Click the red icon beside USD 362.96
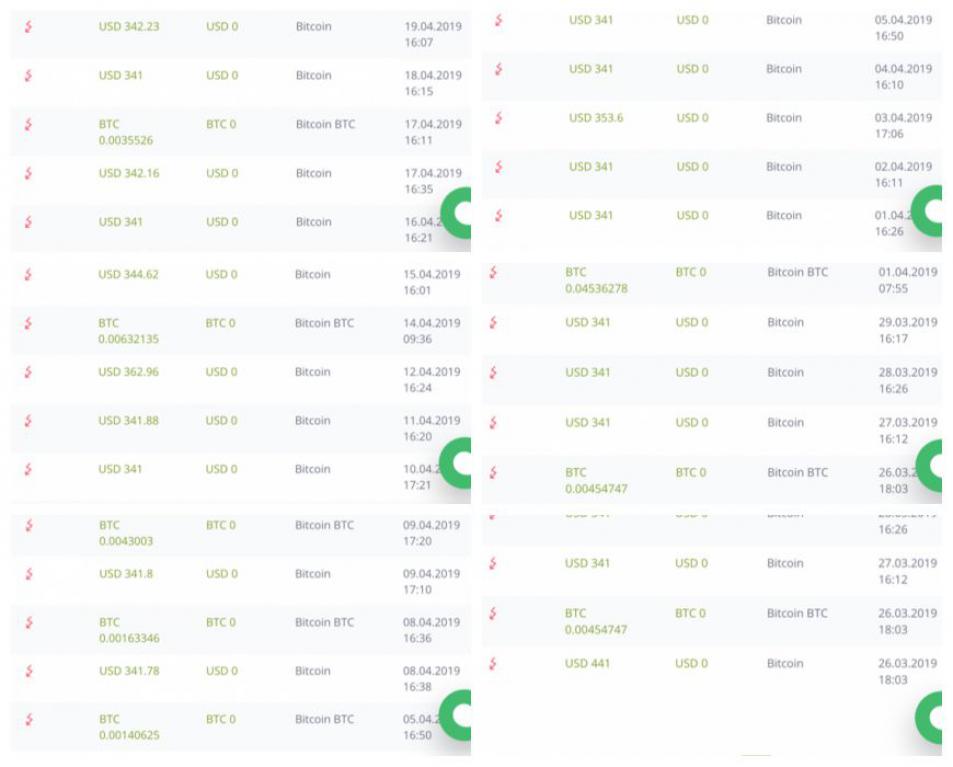This screenshot has height=767, width=953. tap(28, 372)
